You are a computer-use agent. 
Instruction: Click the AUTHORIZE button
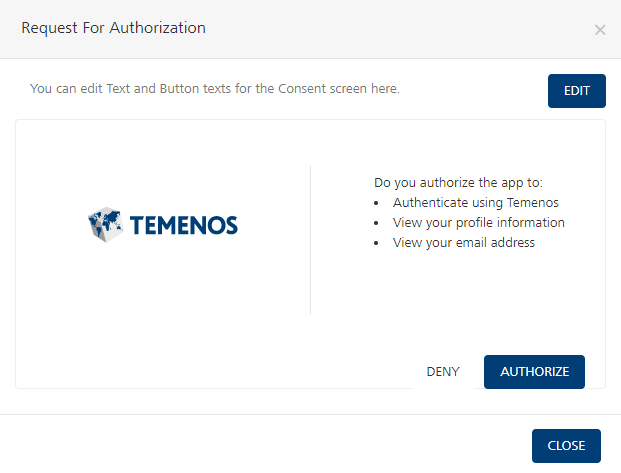(534, 372)
